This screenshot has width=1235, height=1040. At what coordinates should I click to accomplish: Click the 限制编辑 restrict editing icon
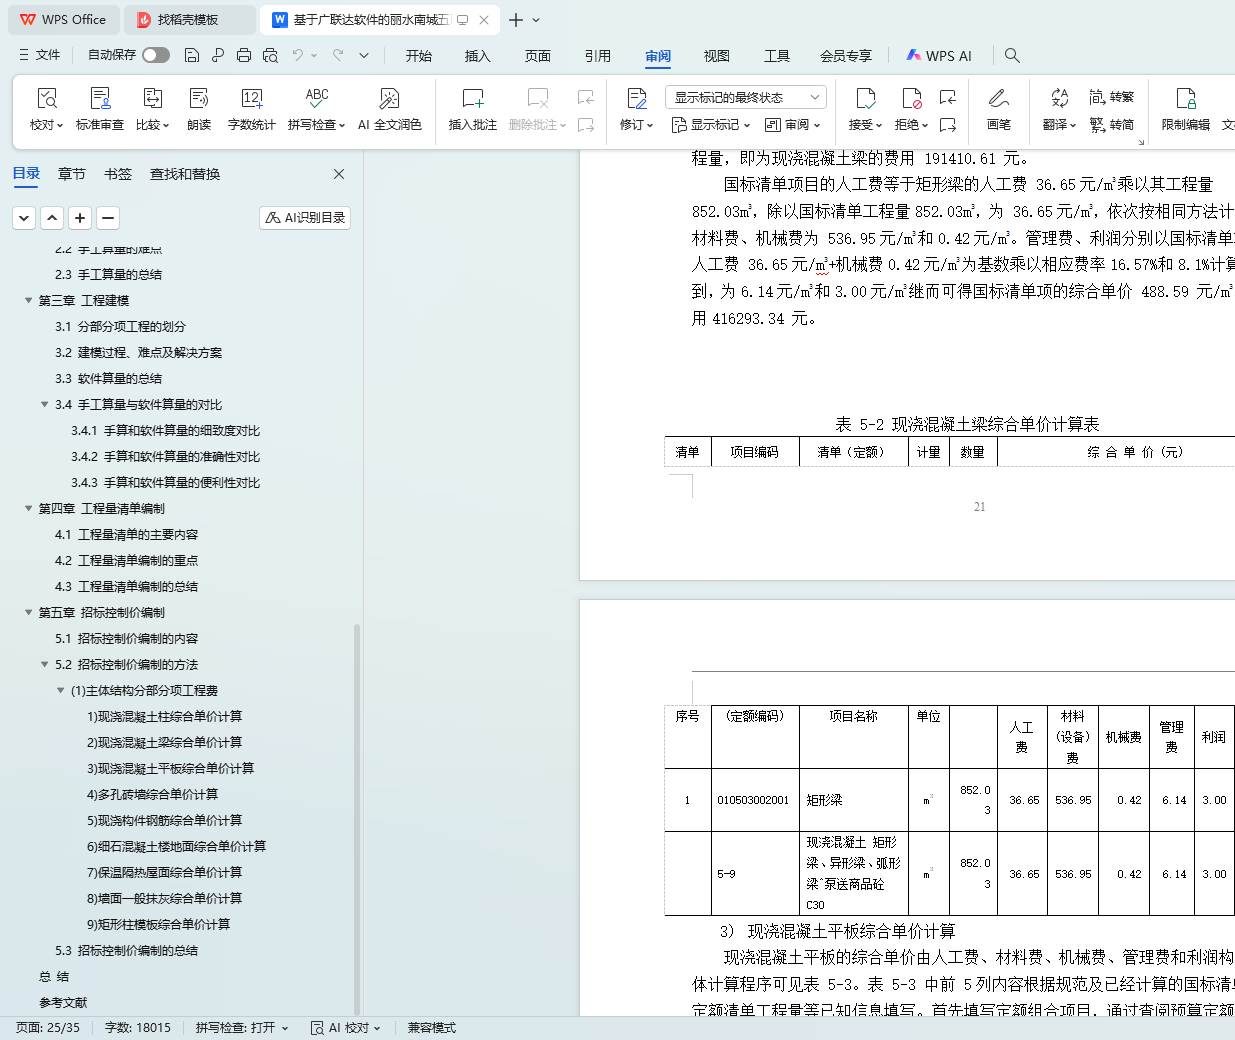(1185, 99)
